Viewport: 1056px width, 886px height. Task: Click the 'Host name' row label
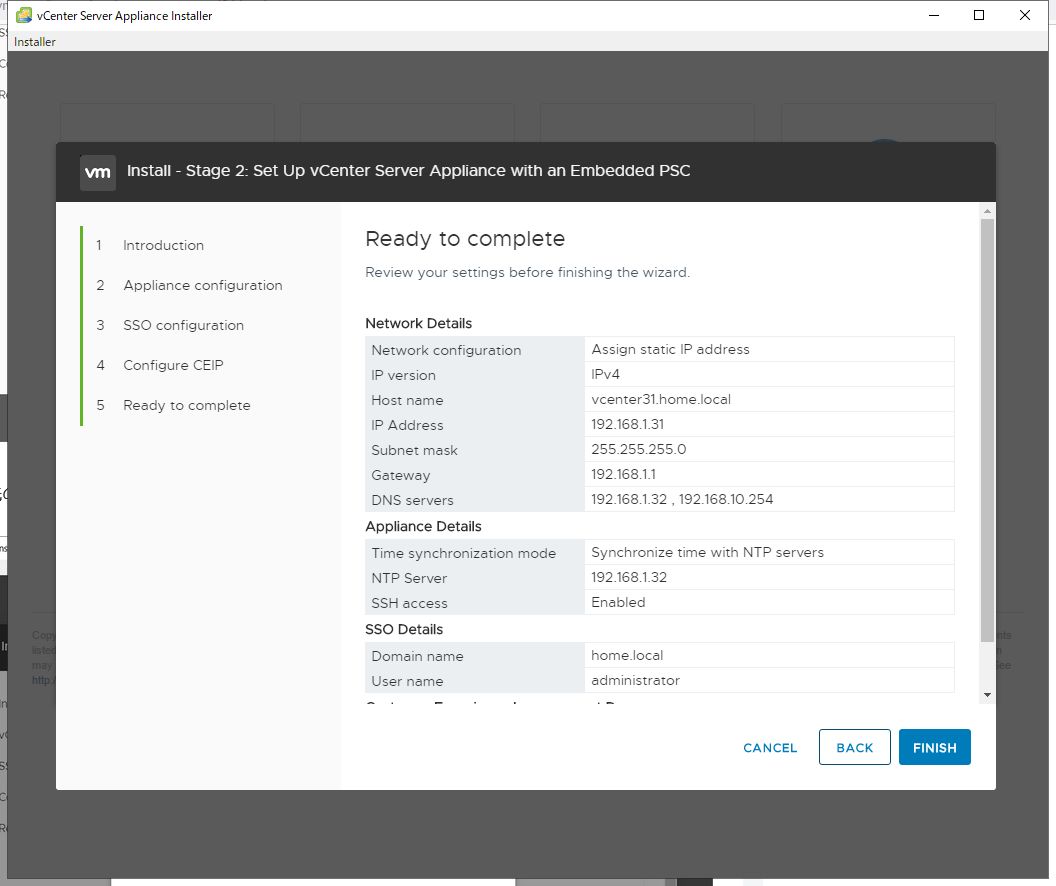tap(407, 400)
